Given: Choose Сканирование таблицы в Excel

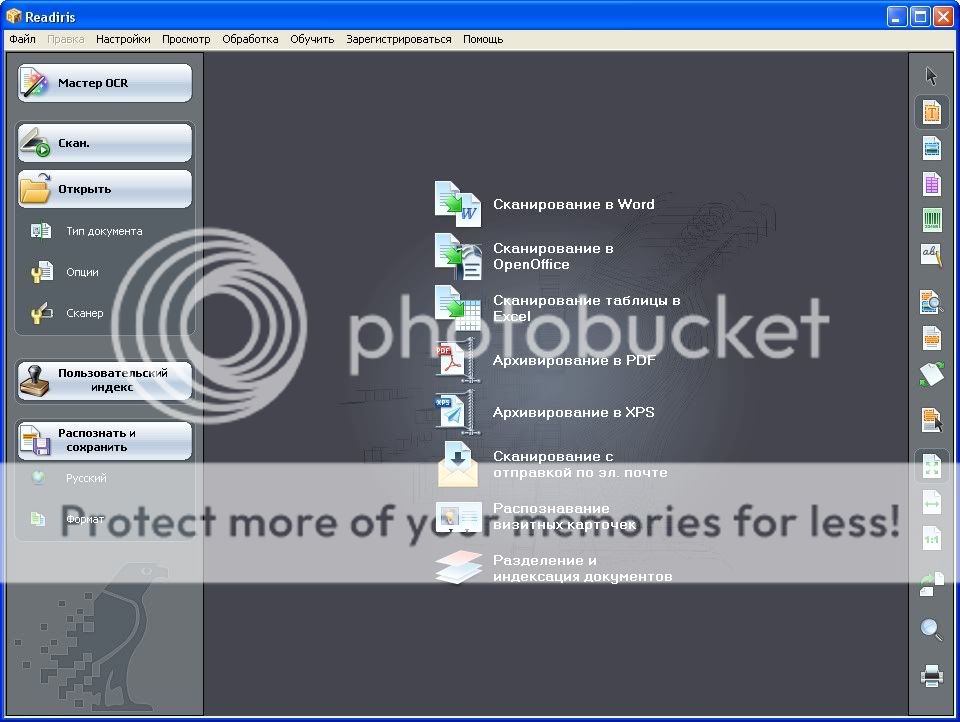Looking at the screenshot, I should 586,308.
